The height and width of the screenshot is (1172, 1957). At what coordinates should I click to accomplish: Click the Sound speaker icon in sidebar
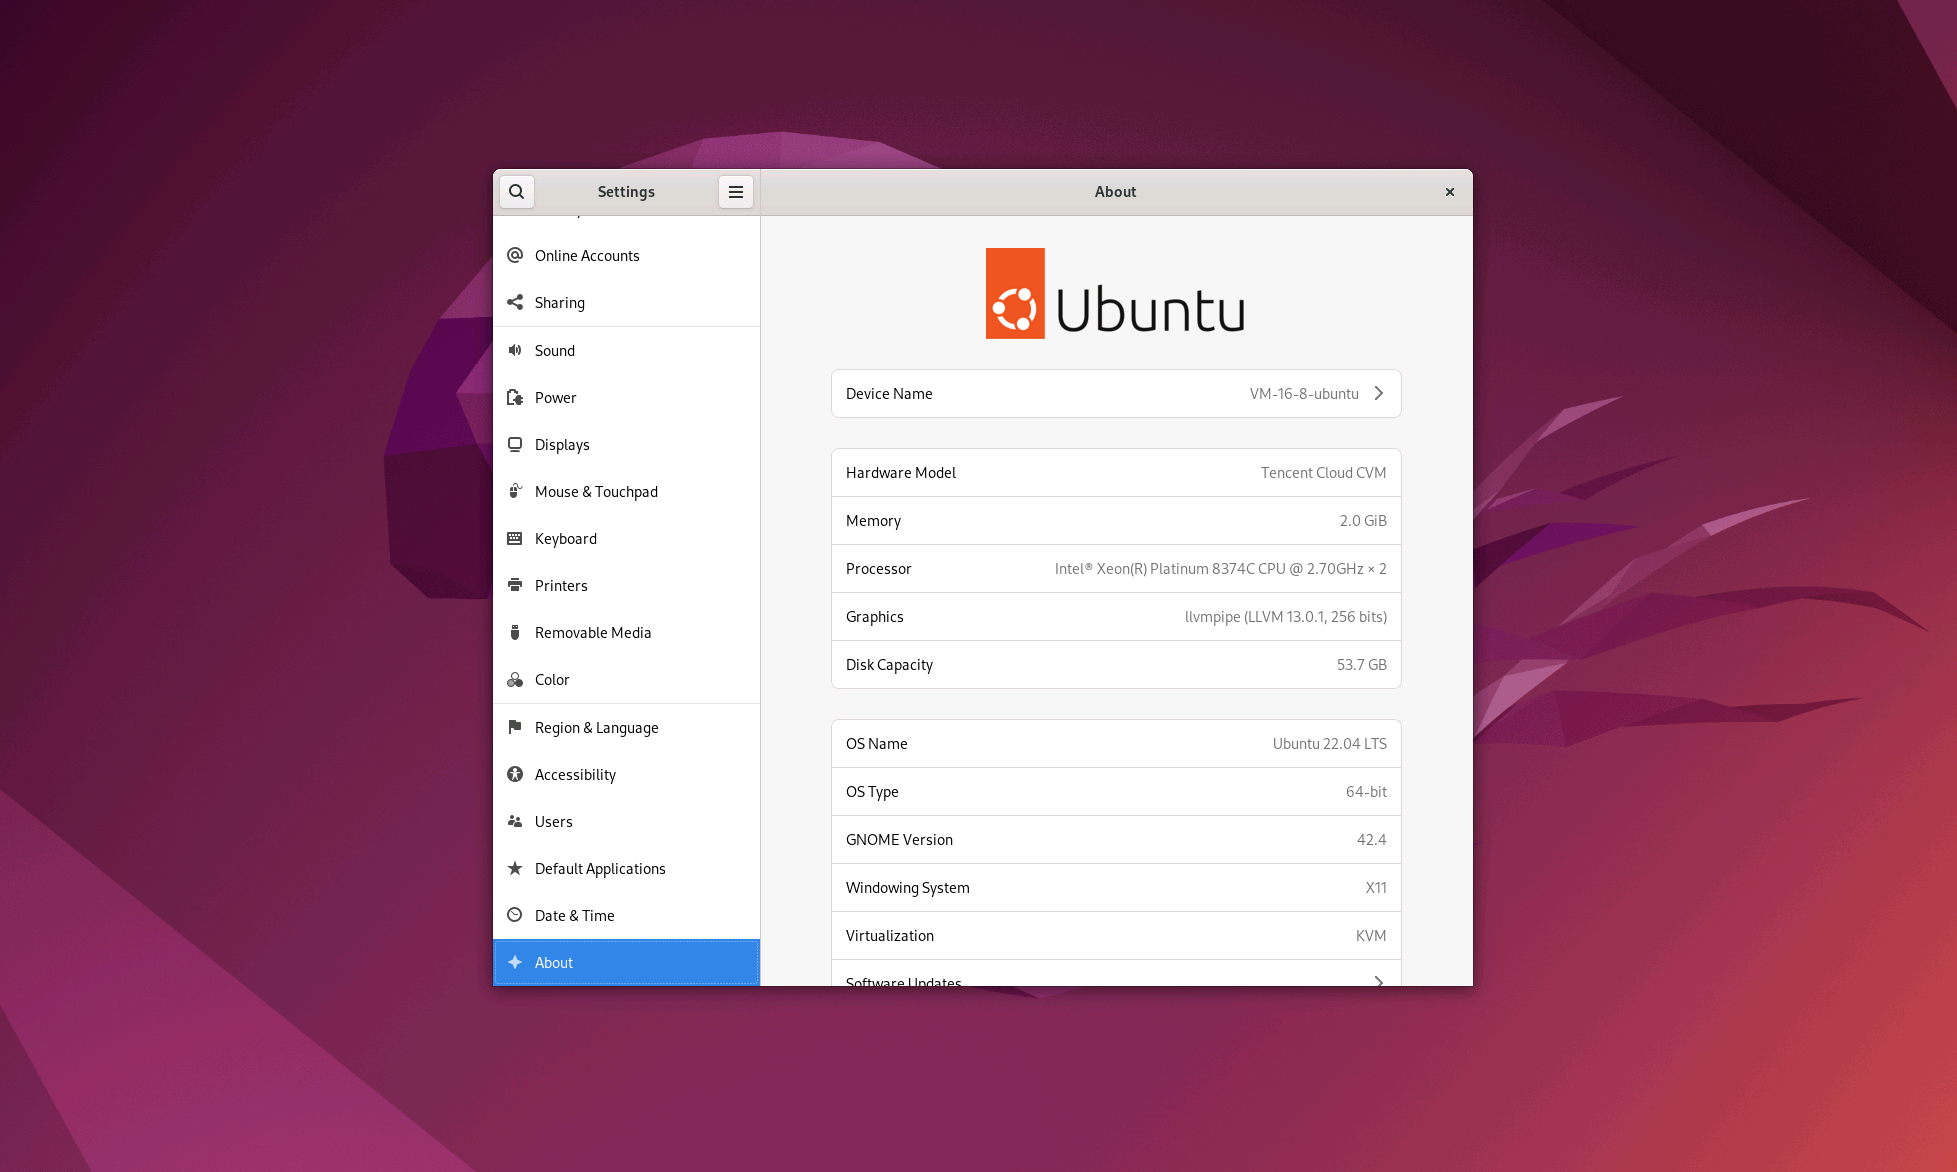click(515, 350)
